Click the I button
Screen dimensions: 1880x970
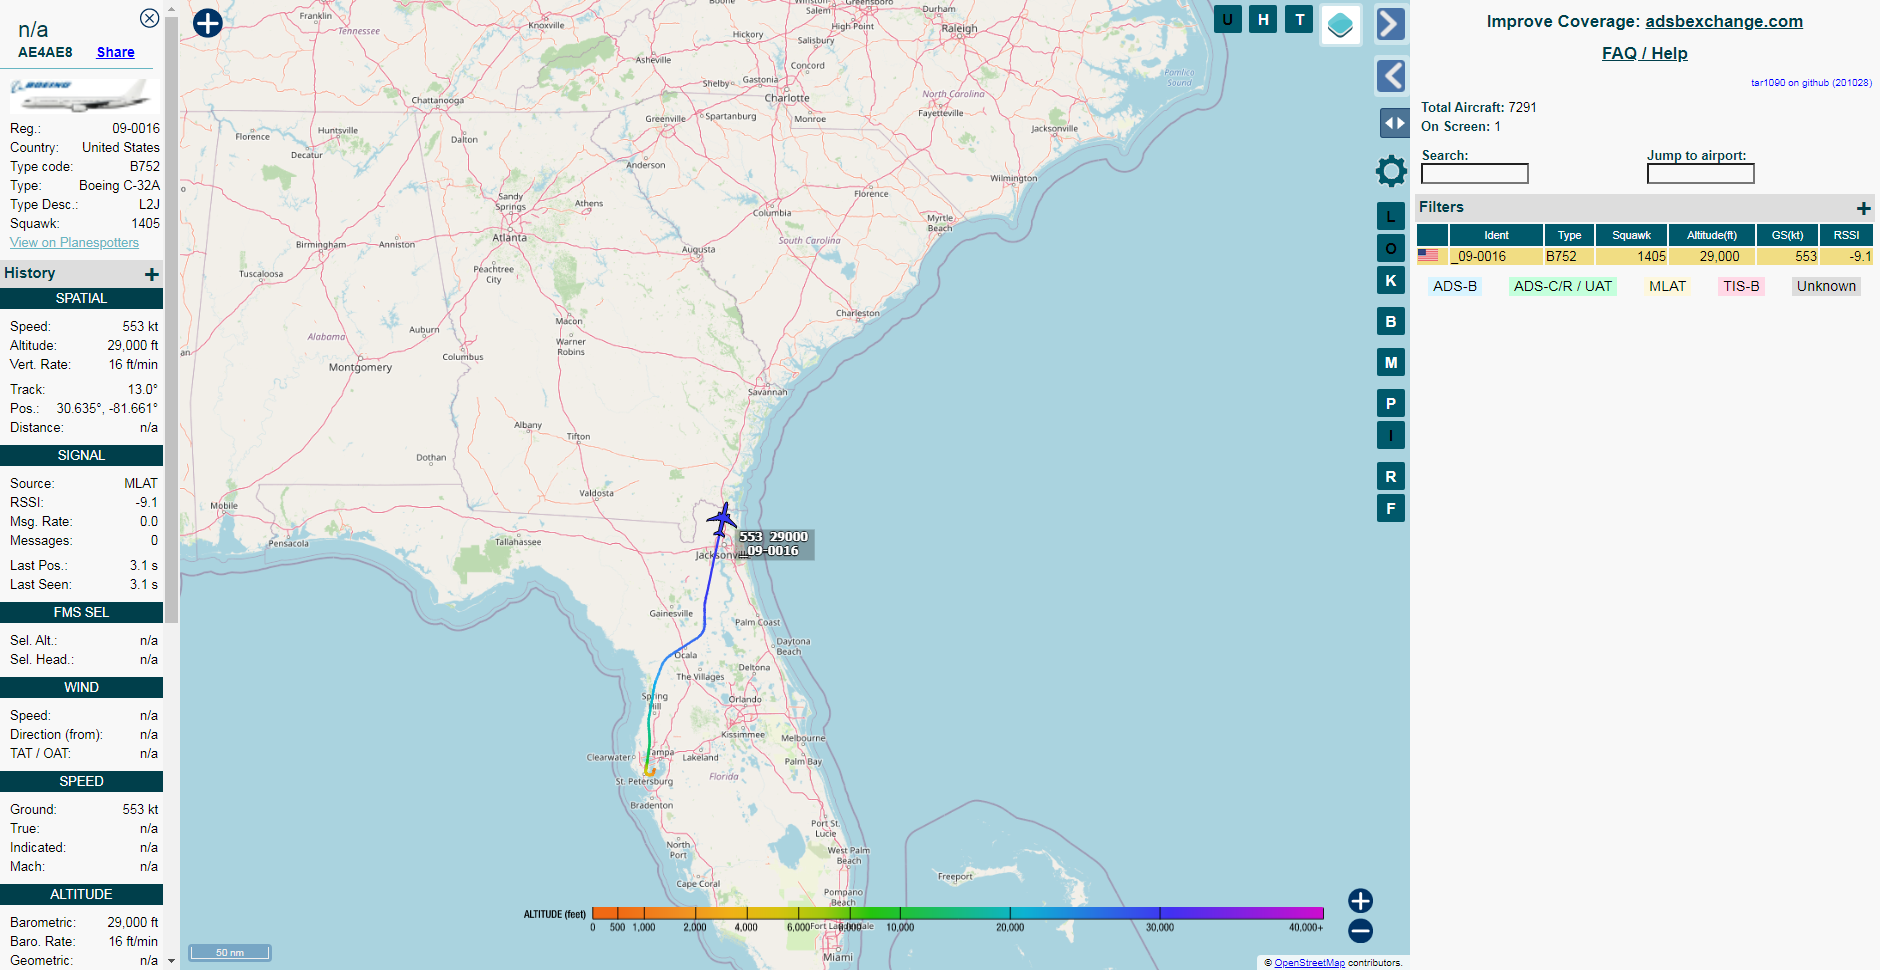tap(1391, 435)
